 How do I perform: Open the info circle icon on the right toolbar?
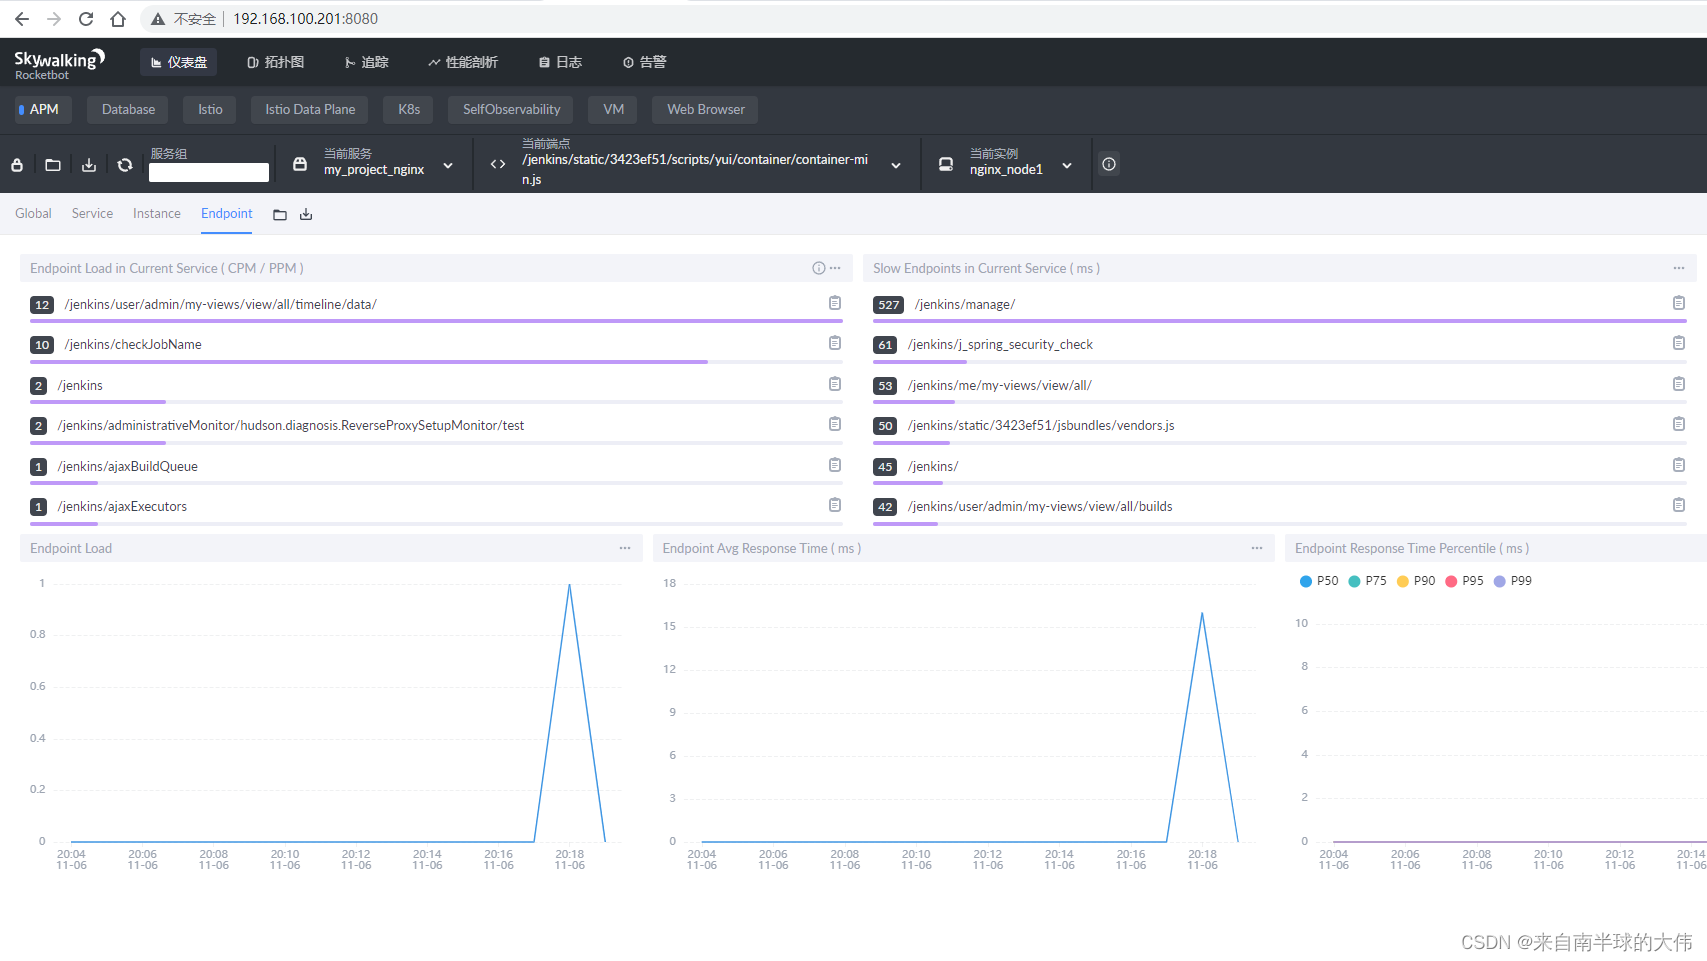pyautogui.click(x=1108, y=163)
